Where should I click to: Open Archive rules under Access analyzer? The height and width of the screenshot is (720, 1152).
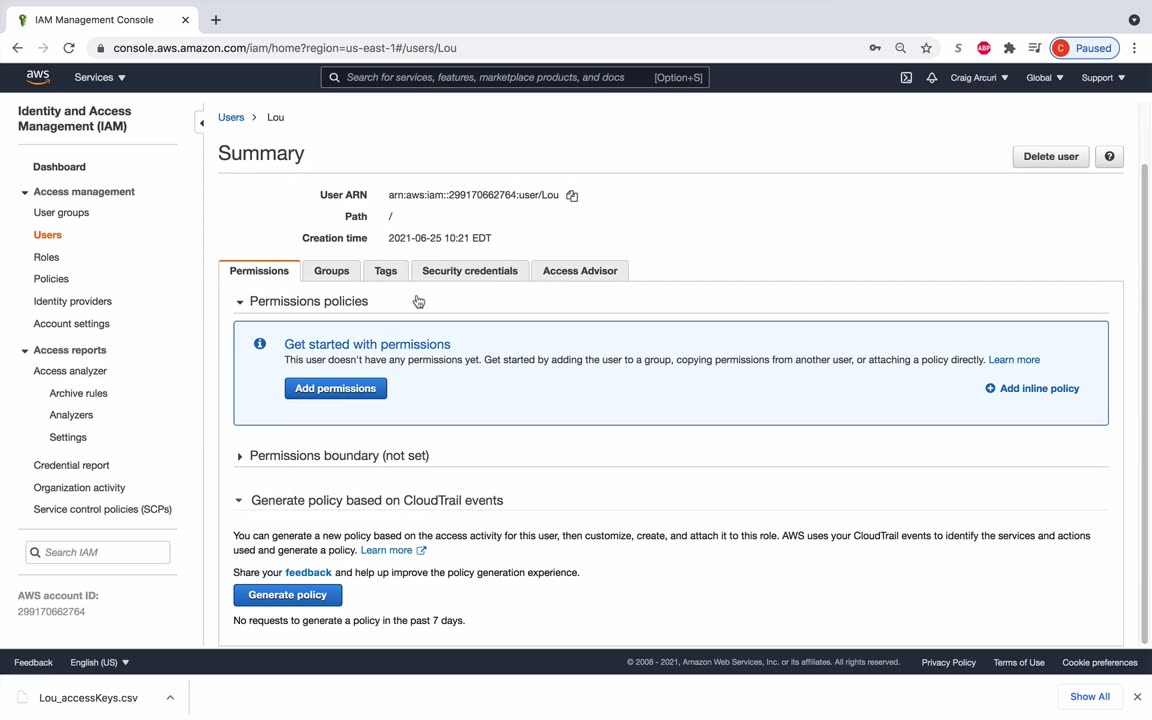[78, 393]
